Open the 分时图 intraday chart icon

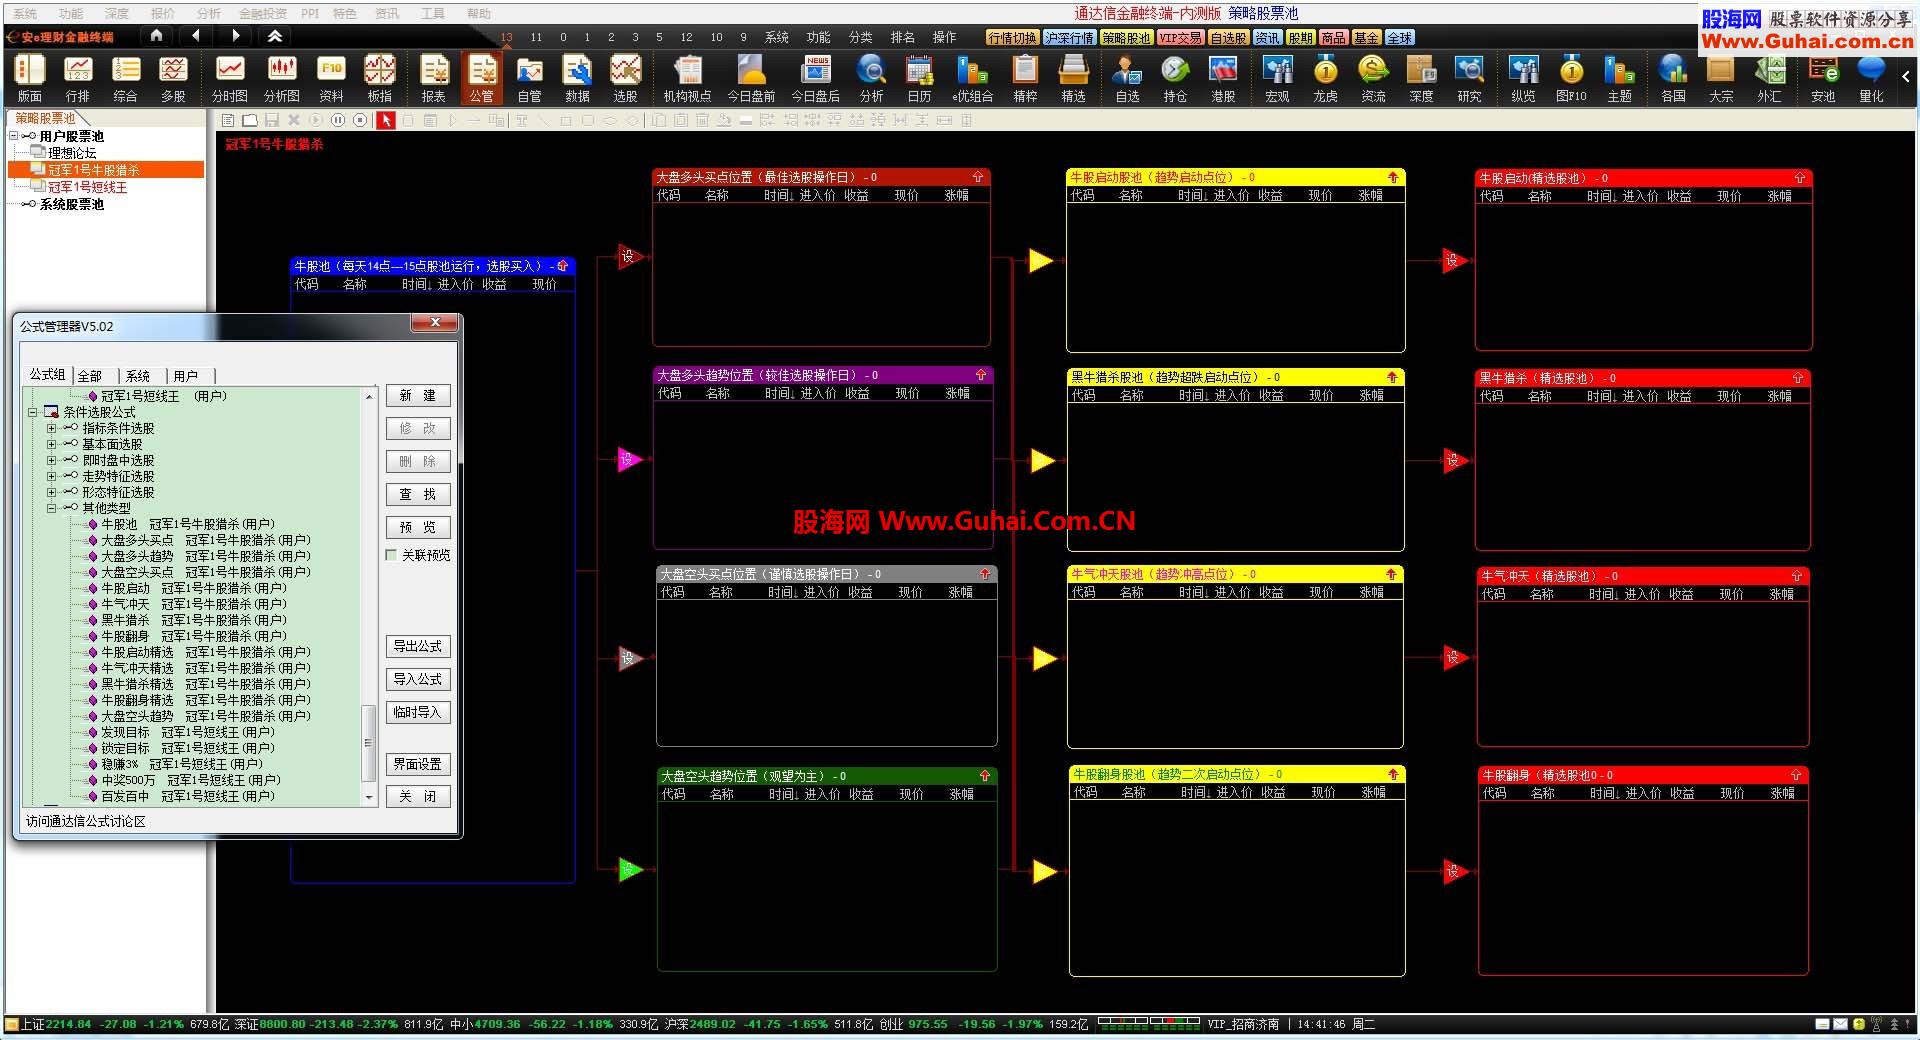point(229,78)
